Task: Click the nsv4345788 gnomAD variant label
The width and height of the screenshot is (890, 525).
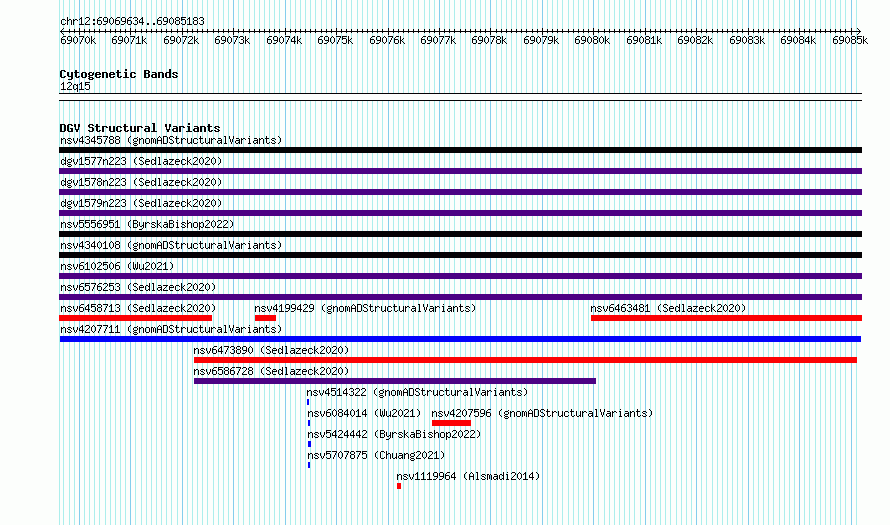Action: 171,140
